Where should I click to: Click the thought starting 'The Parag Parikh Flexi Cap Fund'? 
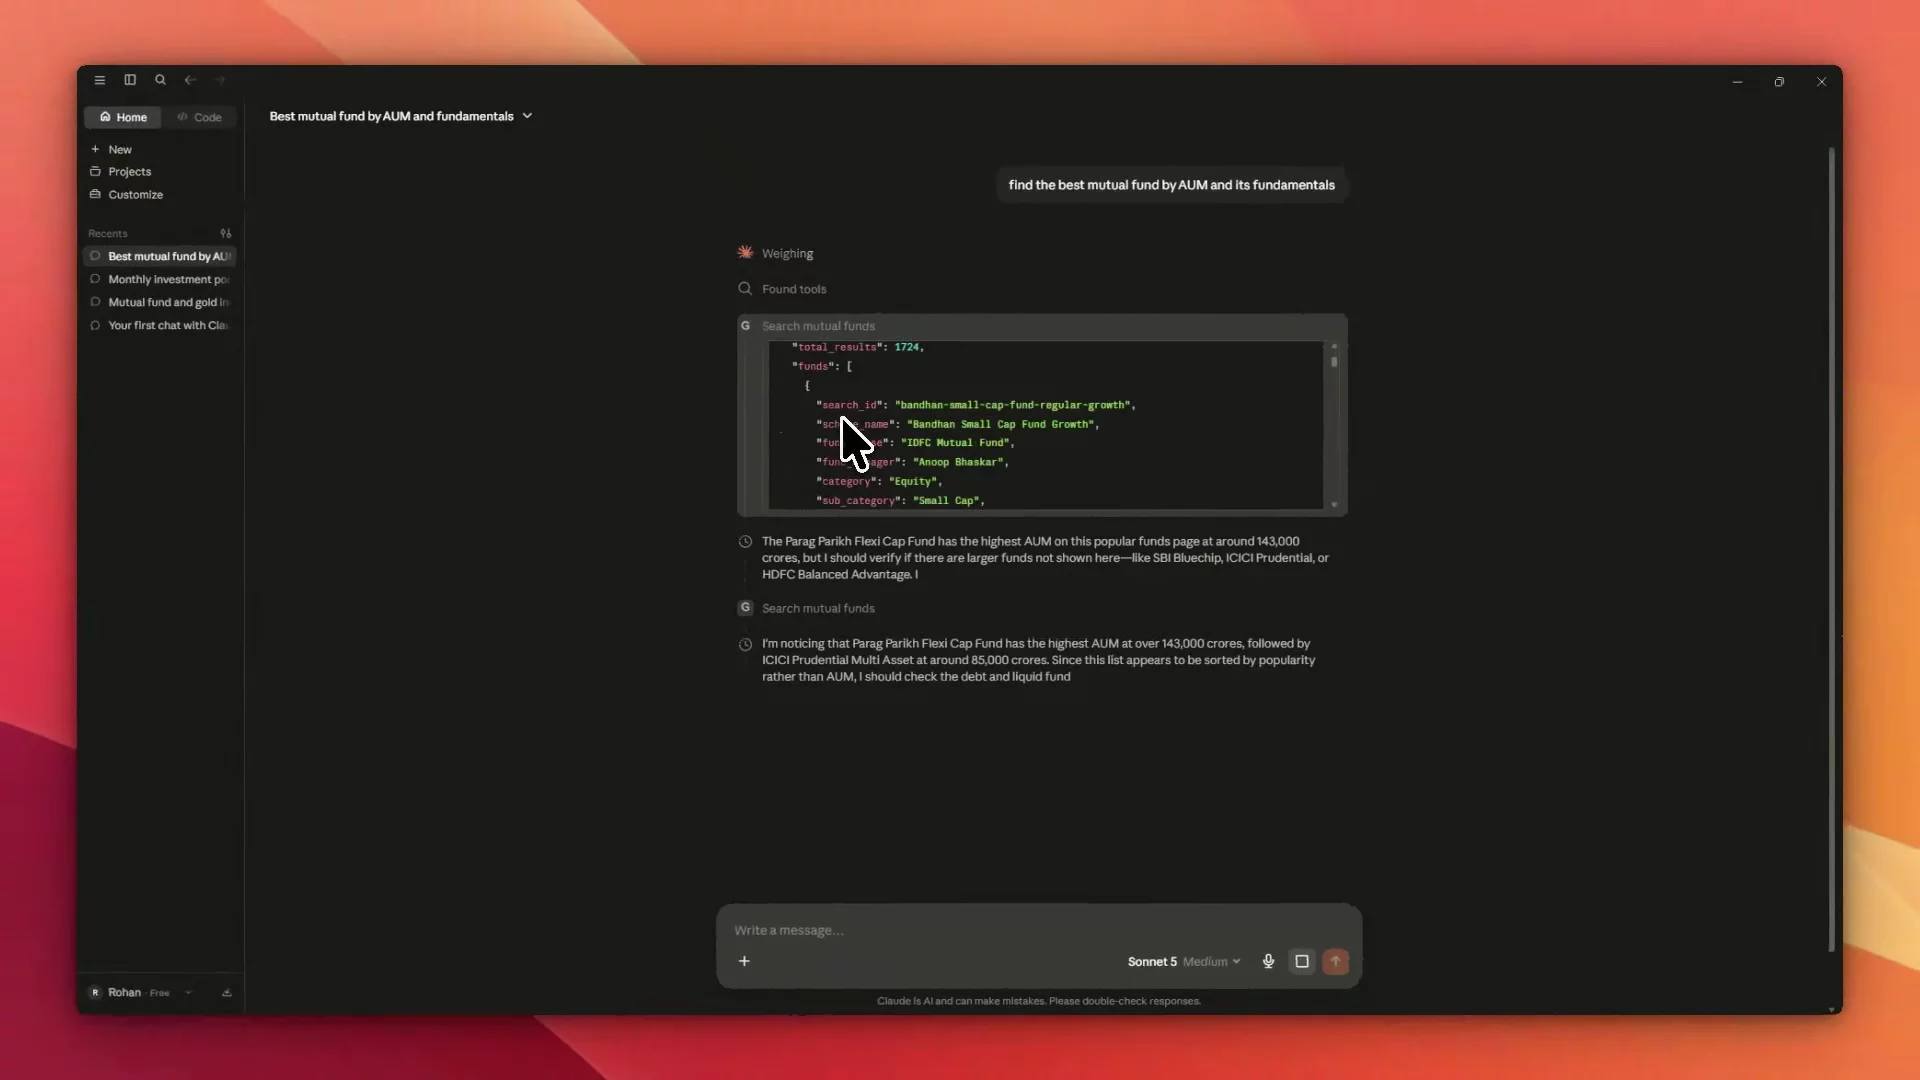[1046, 558]
